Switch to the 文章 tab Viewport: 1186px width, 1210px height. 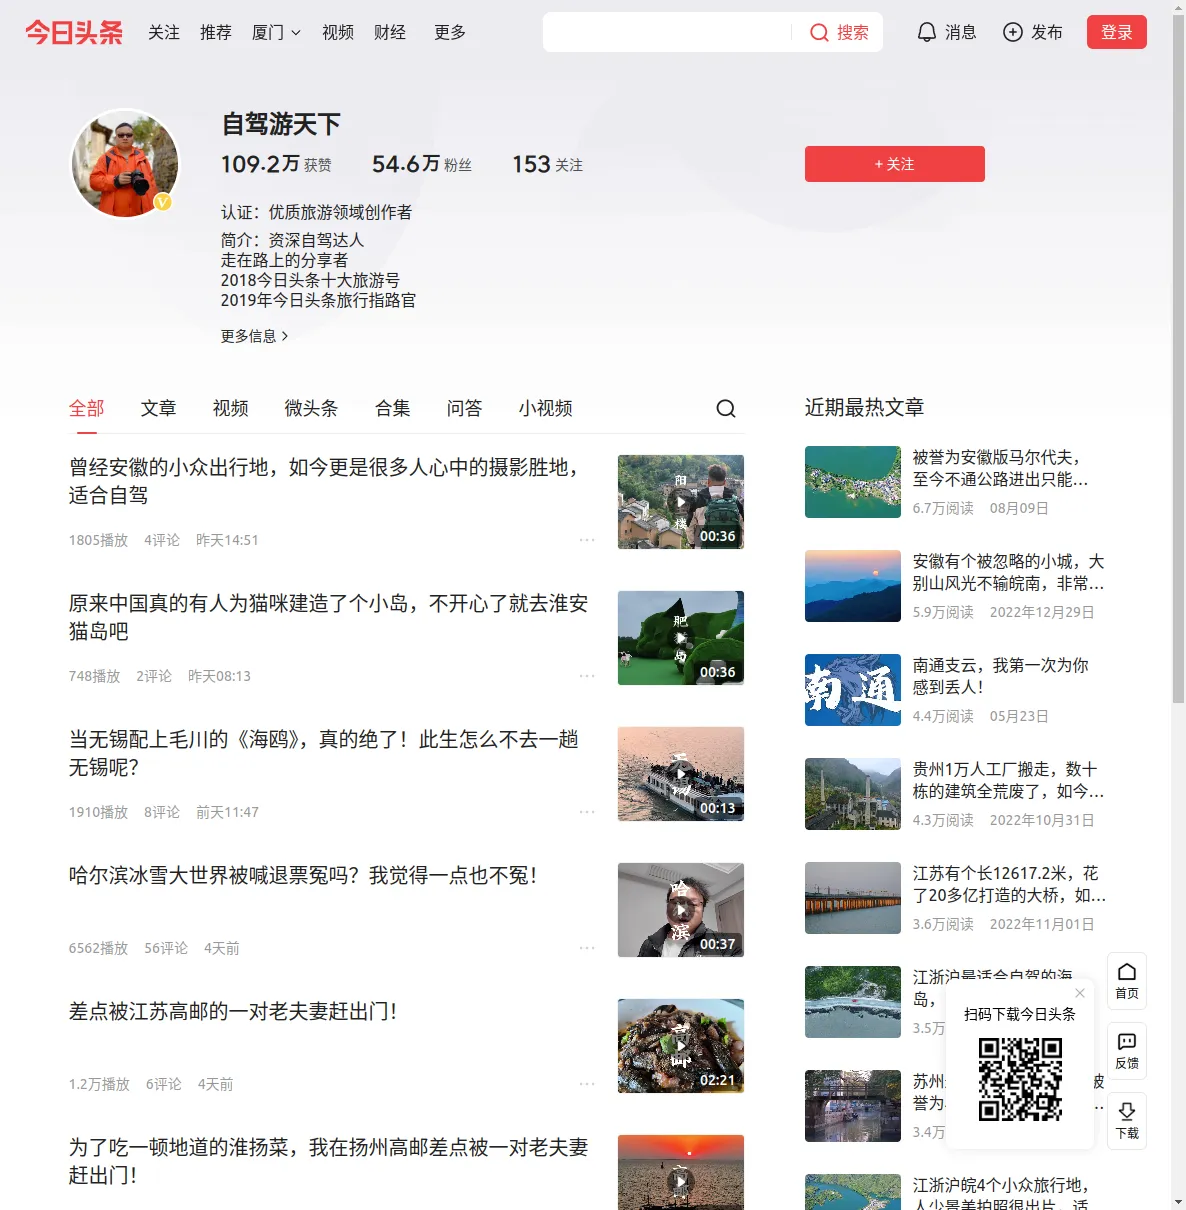159,408
